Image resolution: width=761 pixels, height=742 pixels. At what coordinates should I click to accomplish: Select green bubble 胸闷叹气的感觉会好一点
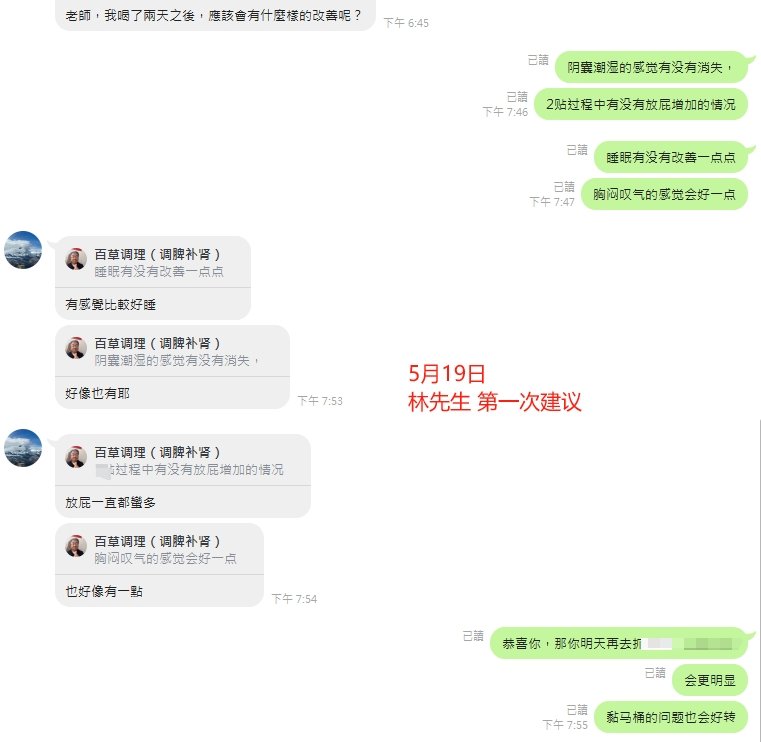[x=664, y=194]
